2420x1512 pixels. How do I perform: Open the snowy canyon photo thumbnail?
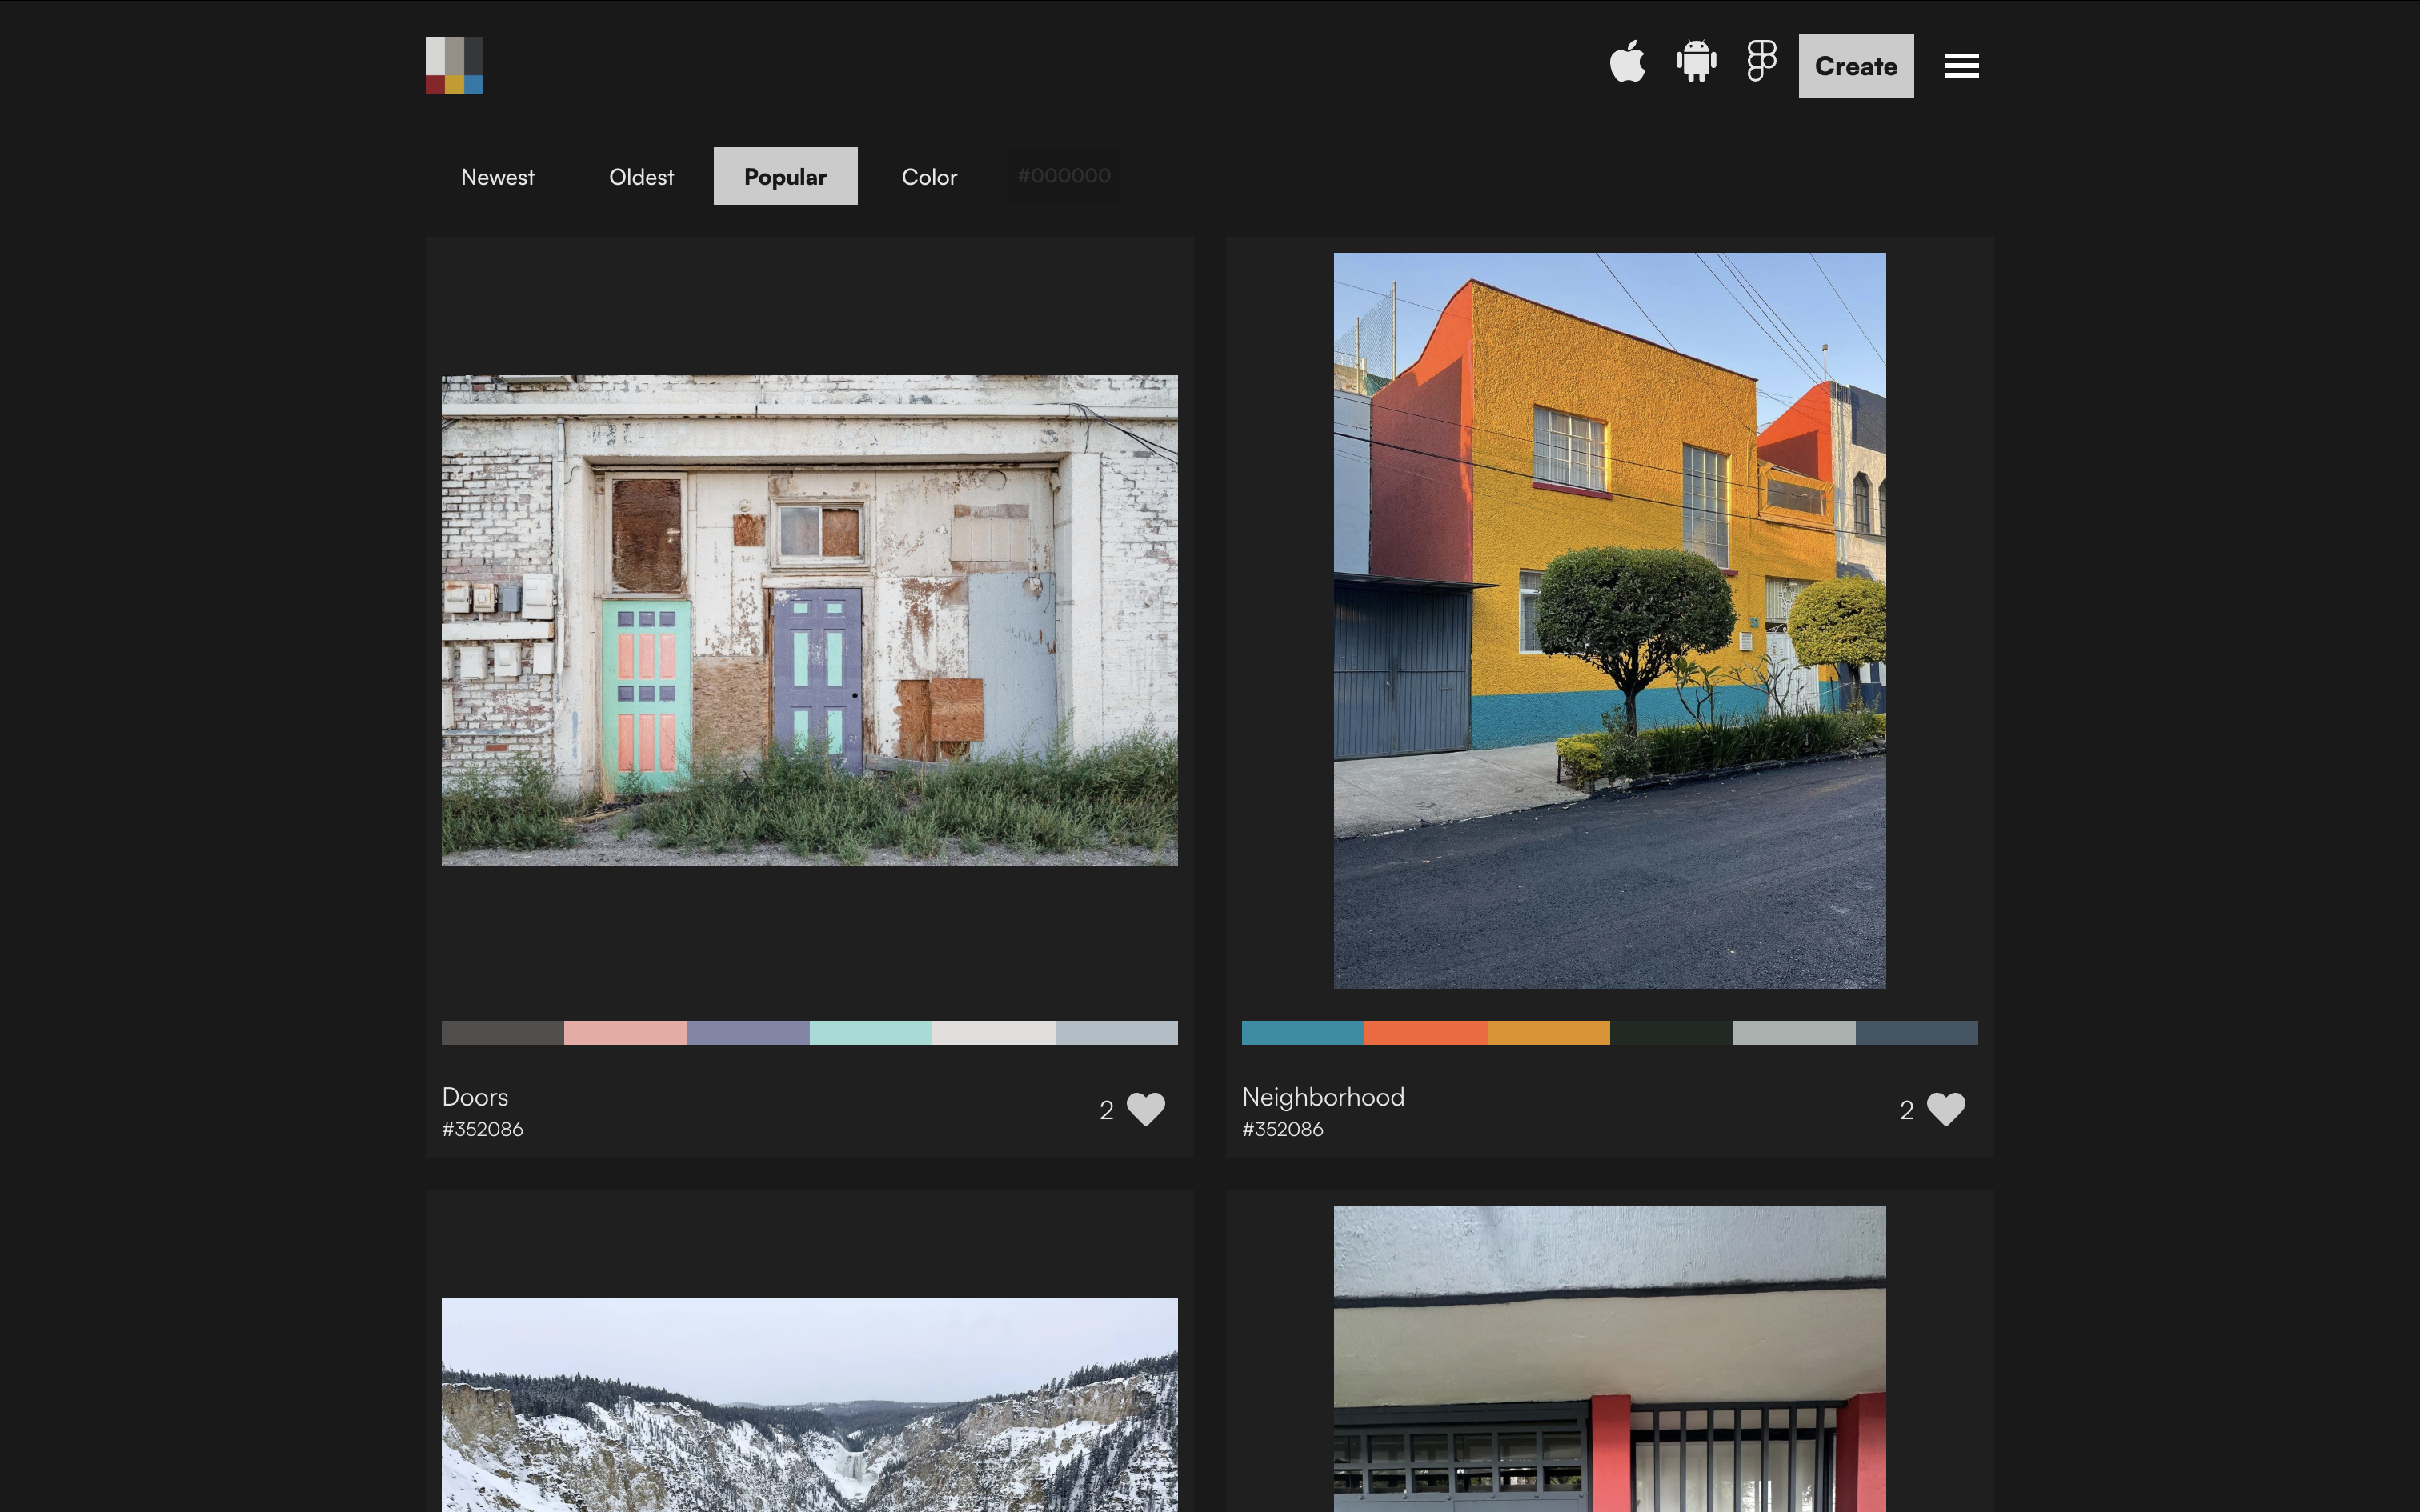[x=809, y=1405]
